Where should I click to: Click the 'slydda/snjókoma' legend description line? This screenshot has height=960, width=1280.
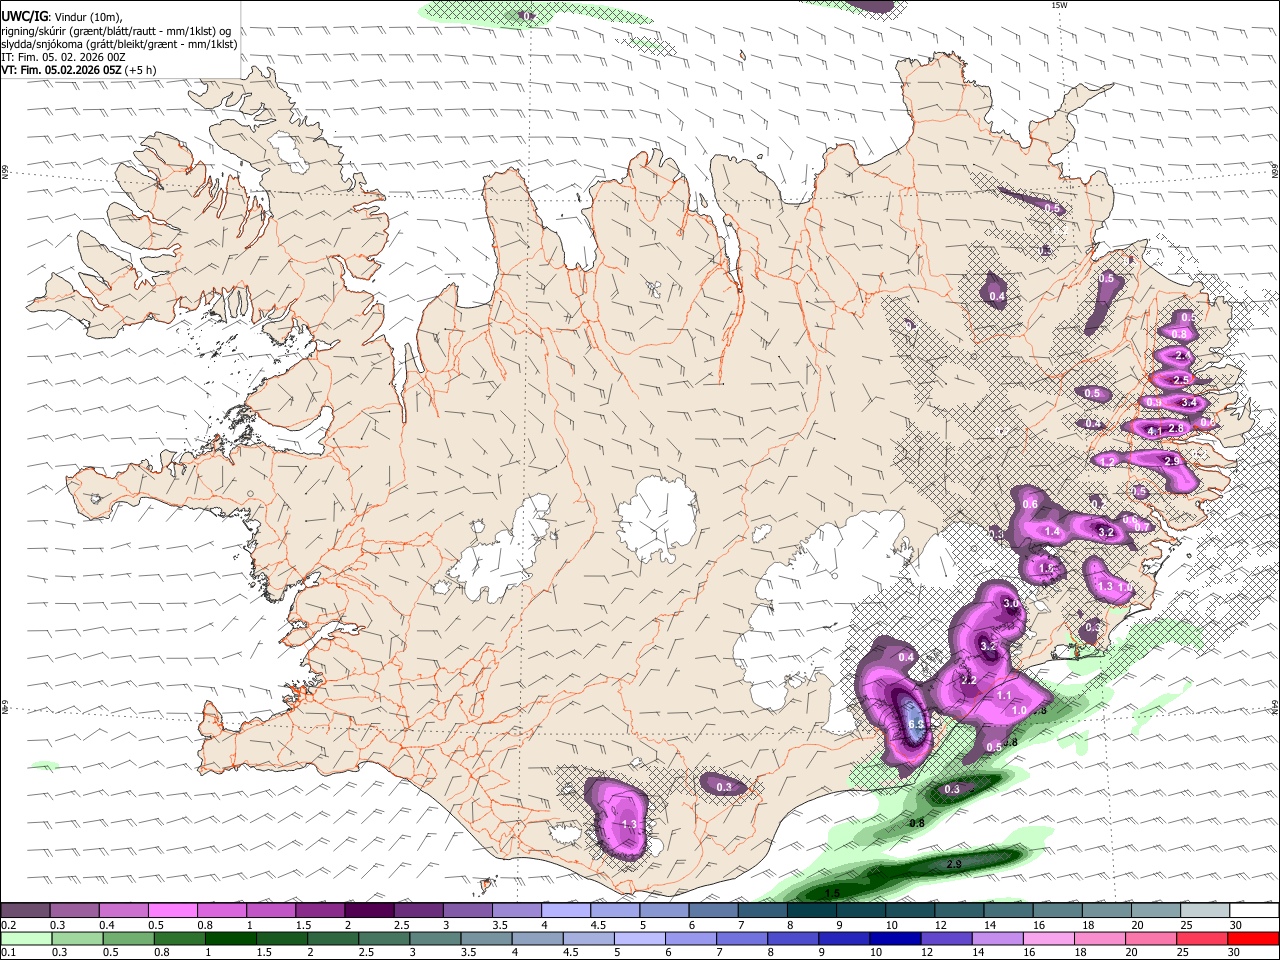(x=119, y=44)
